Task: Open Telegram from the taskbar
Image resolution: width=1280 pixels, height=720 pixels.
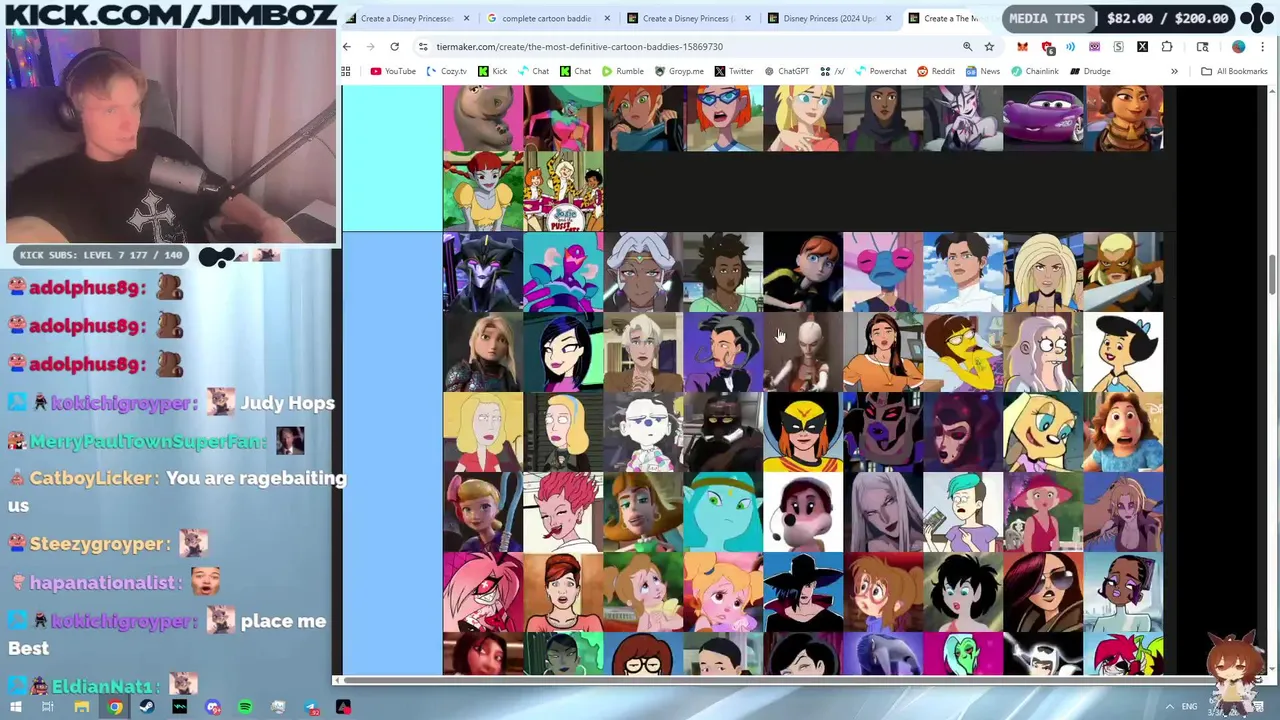Action: pyautogui.click(x=311, y=707)
